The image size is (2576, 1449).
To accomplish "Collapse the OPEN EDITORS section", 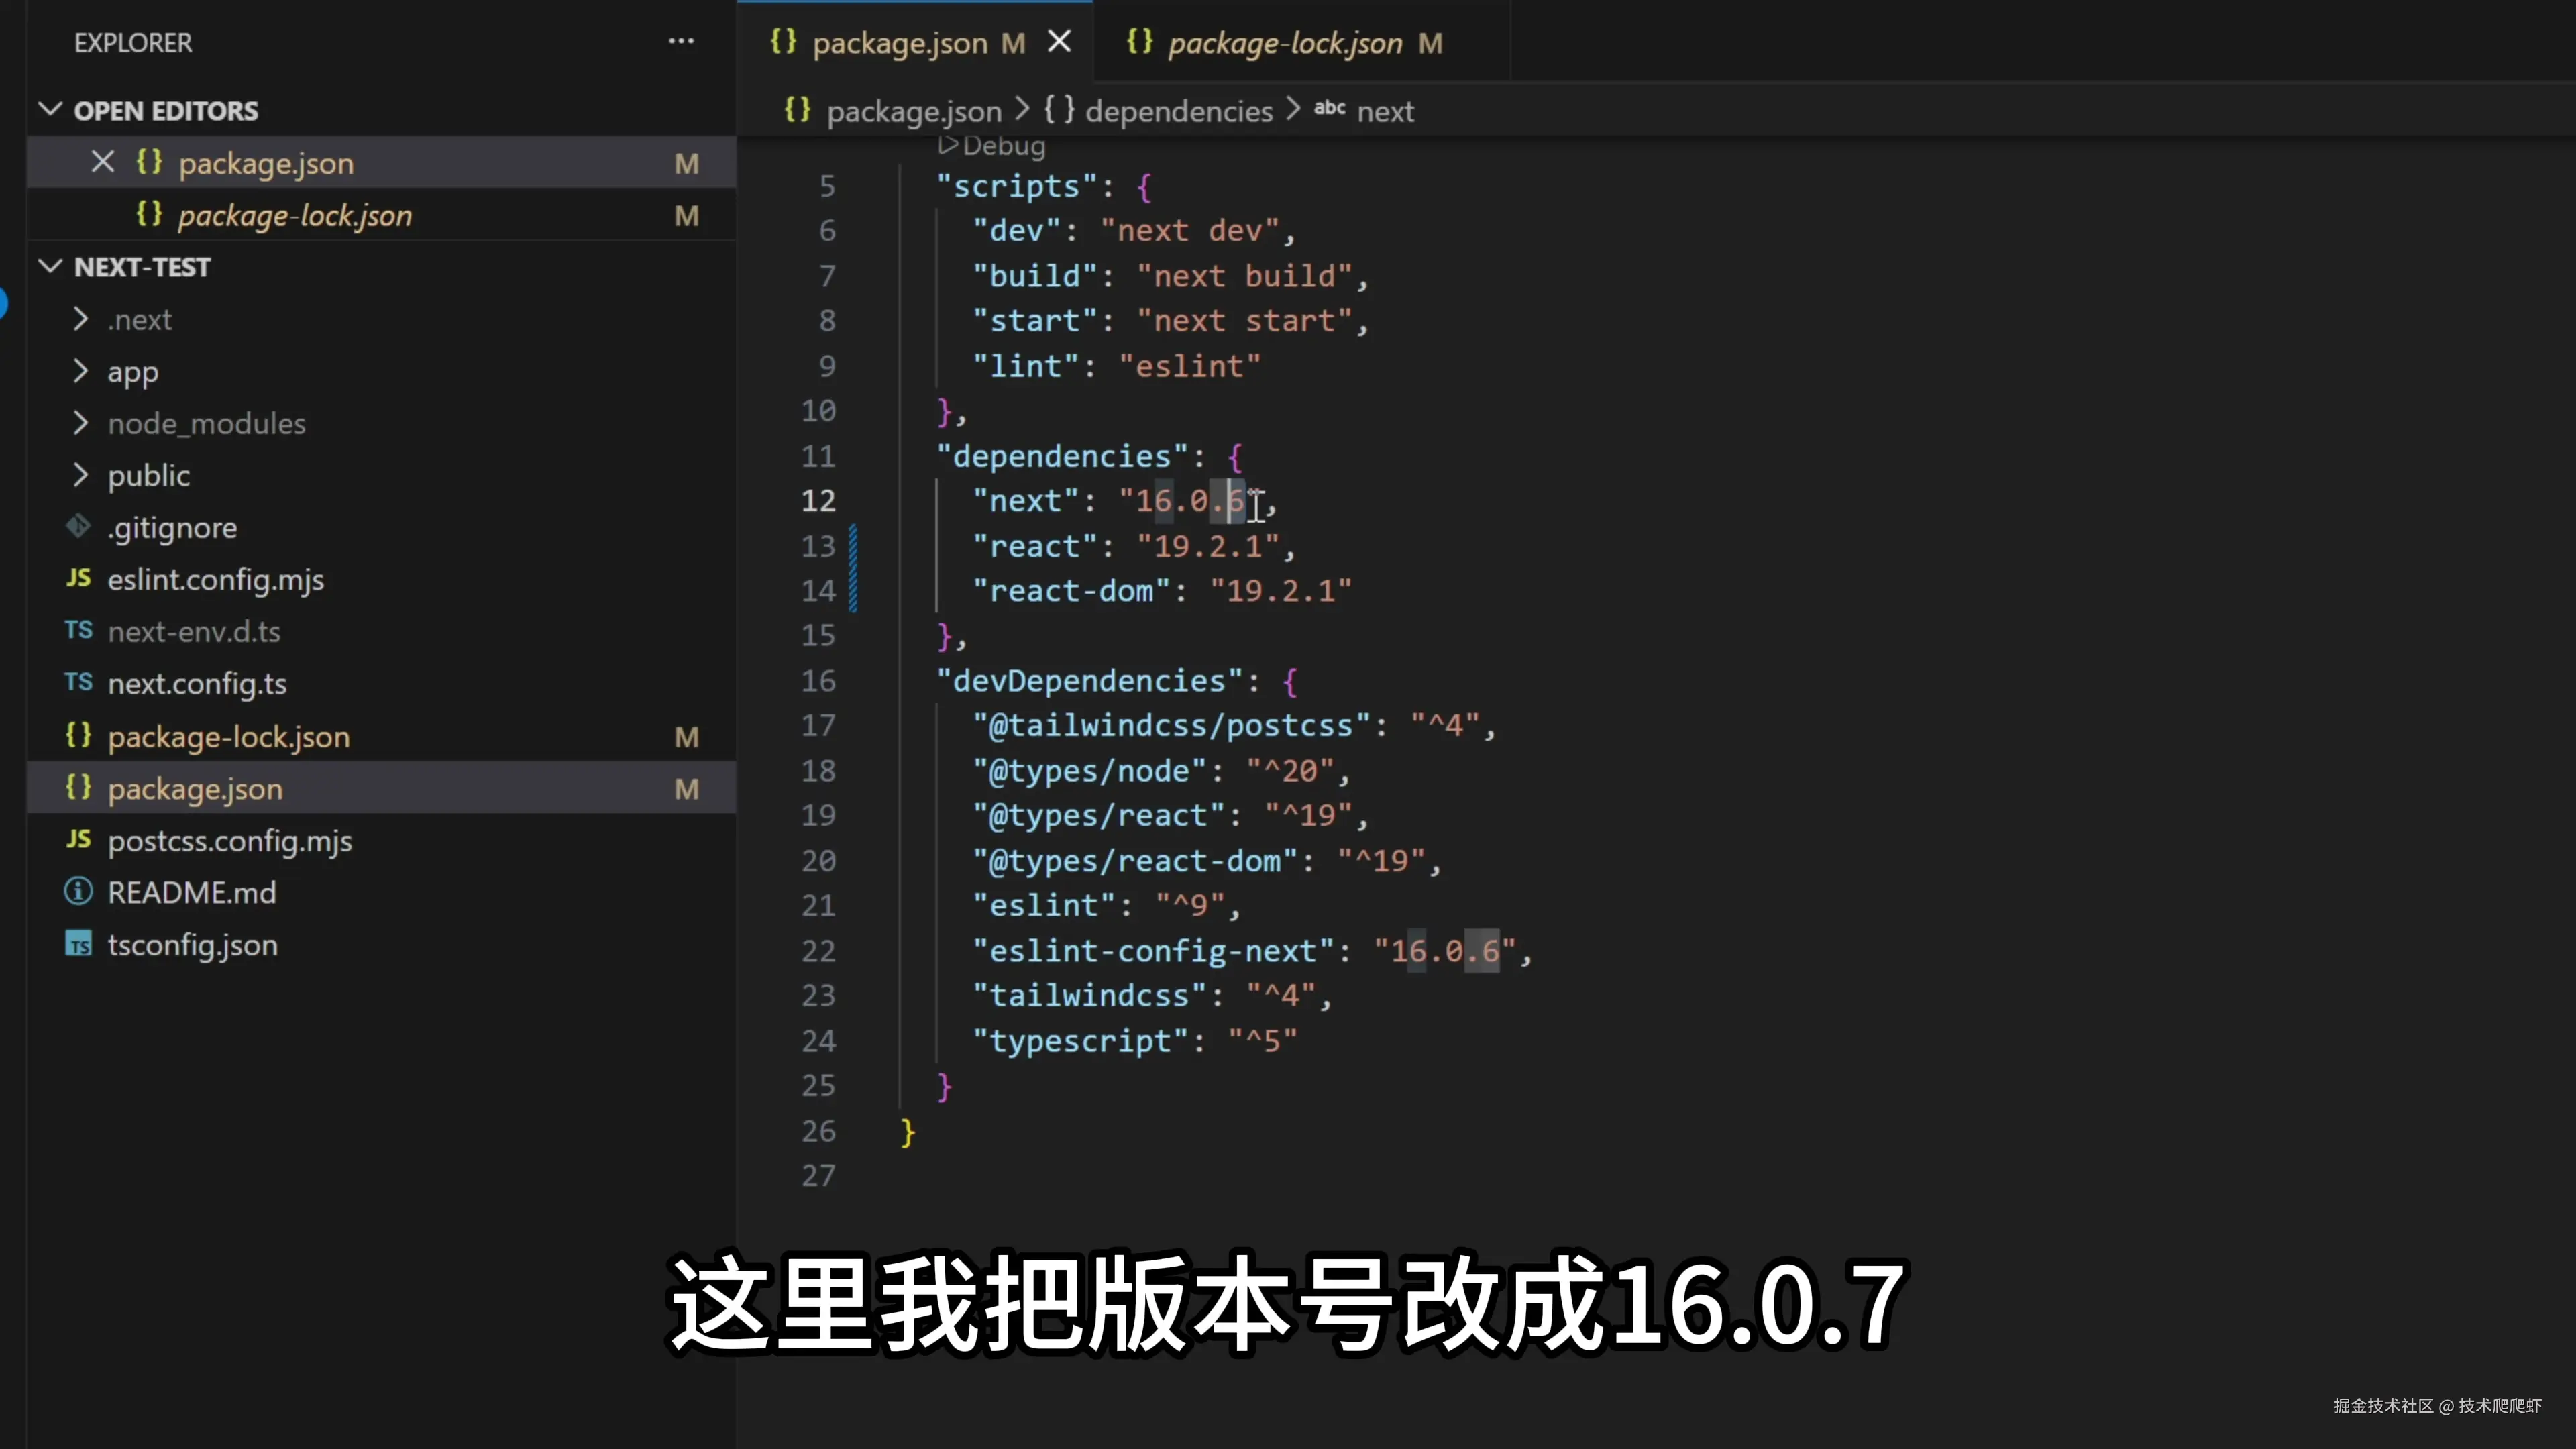I will click(x=50, y=110).
